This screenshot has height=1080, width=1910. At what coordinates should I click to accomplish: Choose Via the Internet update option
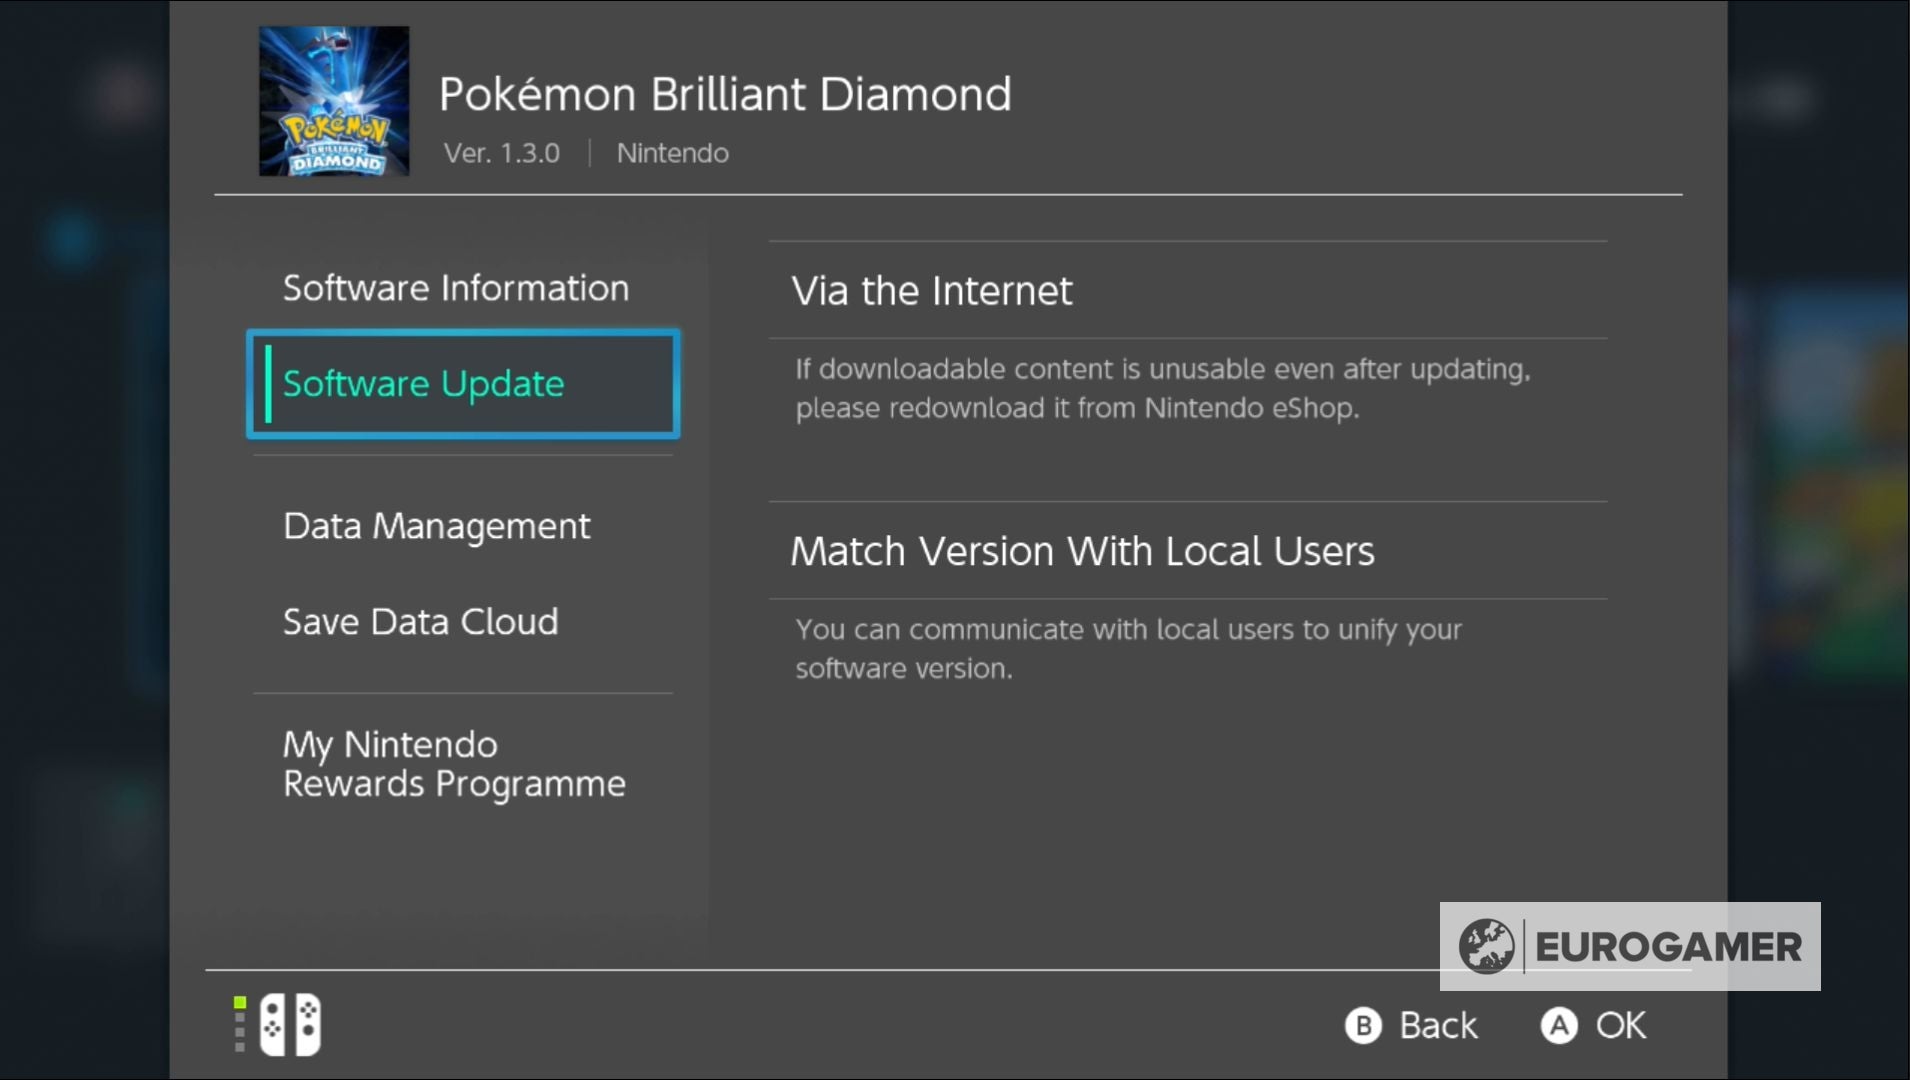[932, 291]
